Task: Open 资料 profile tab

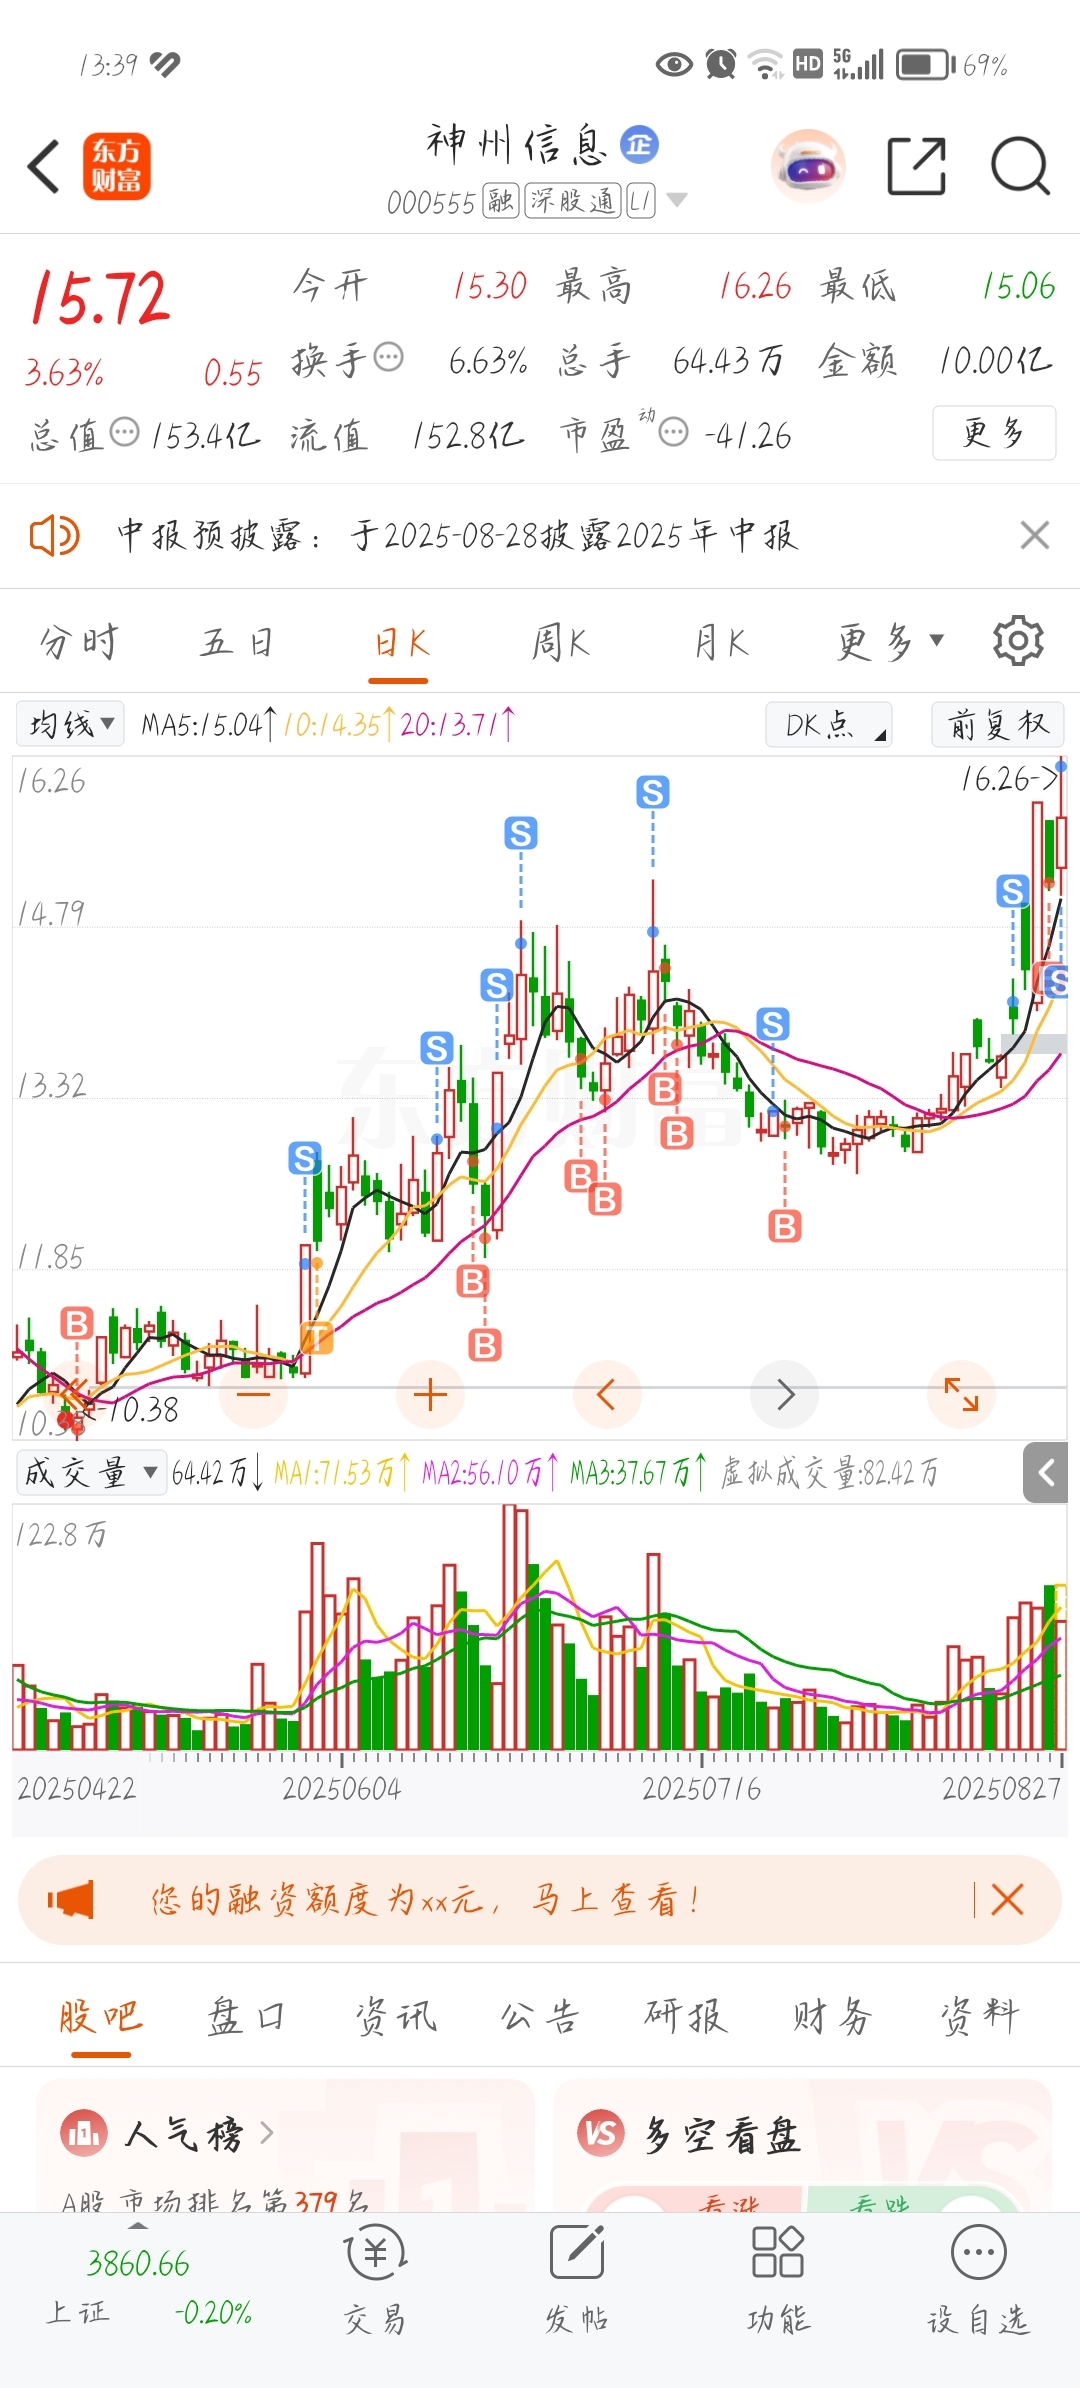Action: 979,2016
